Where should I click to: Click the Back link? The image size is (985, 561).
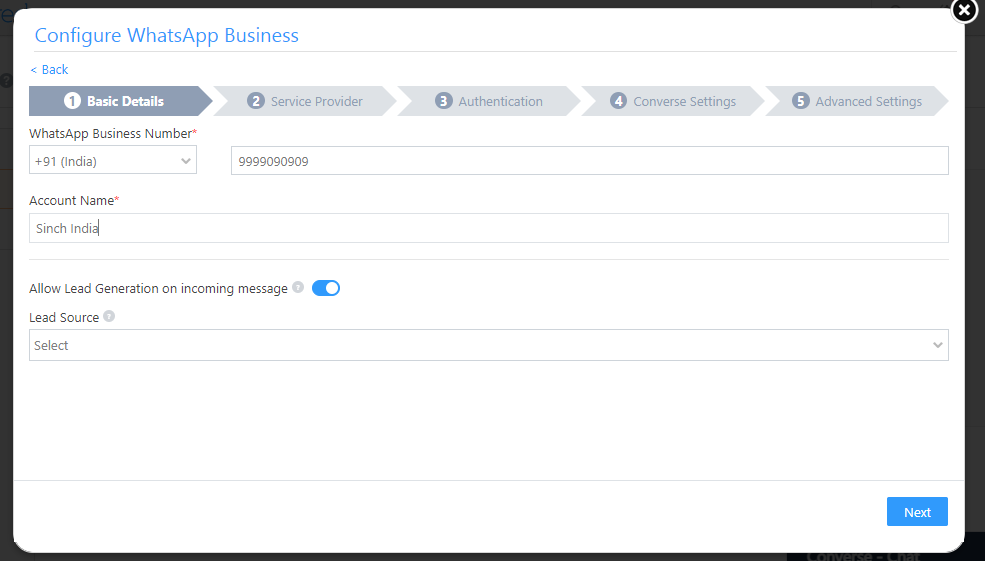49,69
